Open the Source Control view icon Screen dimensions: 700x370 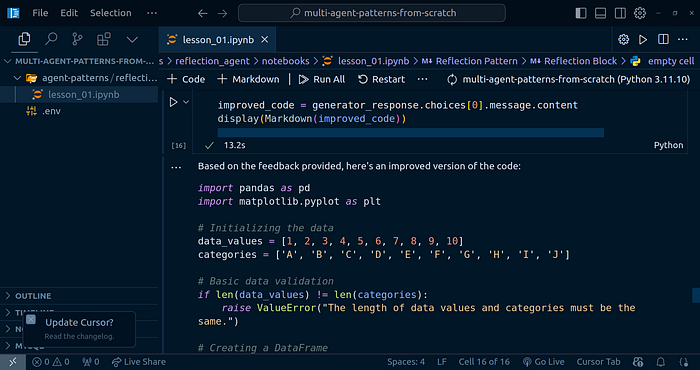click(77, 39)
